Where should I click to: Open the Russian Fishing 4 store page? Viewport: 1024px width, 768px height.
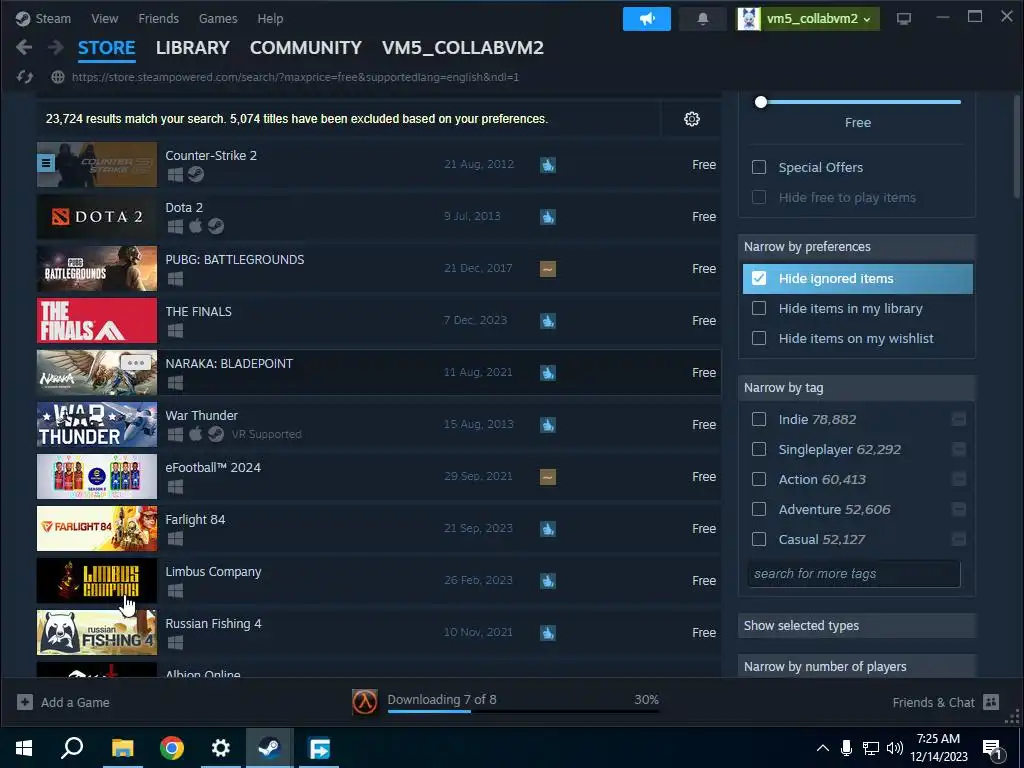pyautogui.click(x=379, y=632)
